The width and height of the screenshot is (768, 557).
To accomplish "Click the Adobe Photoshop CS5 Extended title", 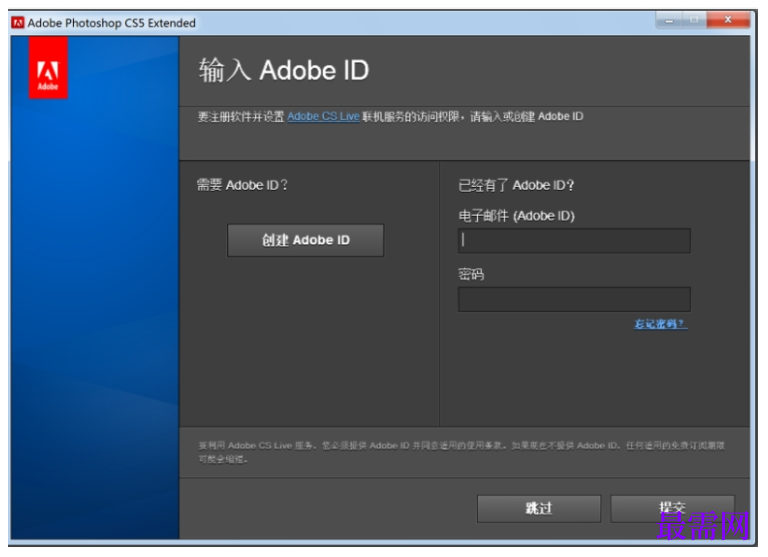I will (x=112, y=23).
